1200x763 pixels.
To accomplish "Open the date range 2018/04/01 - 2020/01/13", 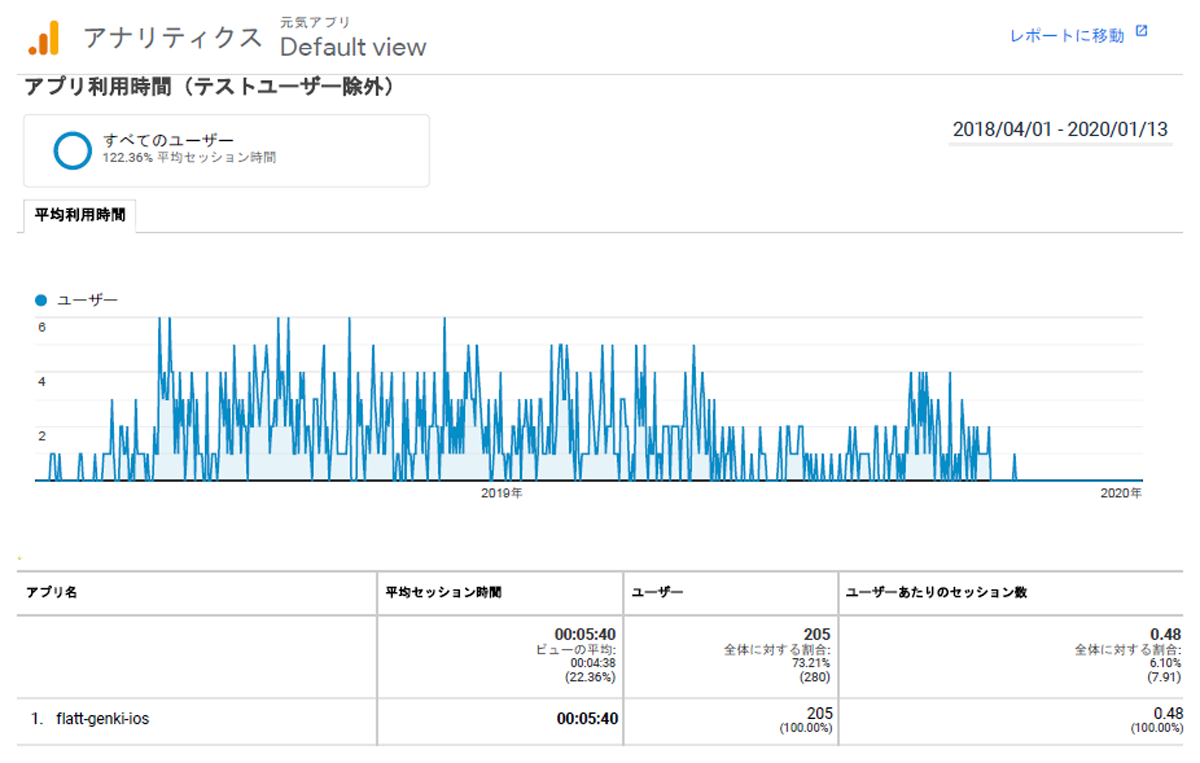I will (x=1060, y=130).
